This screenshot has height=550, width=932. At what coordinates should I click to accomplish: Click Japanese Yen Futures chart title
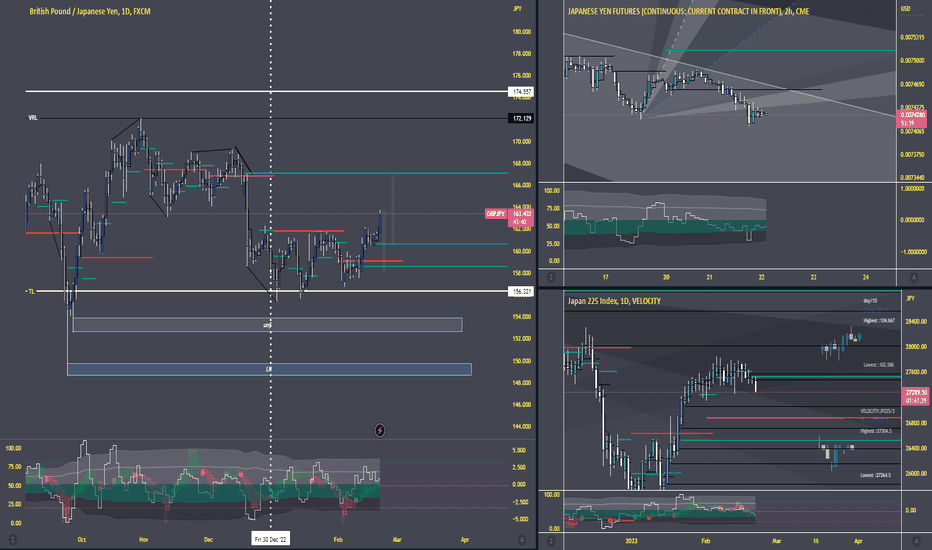tap(688, 11)
